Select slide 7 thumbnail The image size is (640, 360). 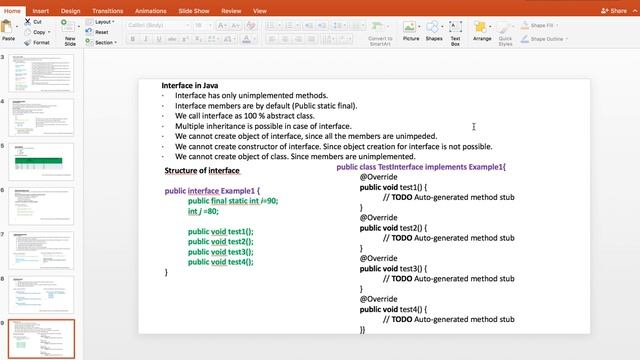click(41, 250)
